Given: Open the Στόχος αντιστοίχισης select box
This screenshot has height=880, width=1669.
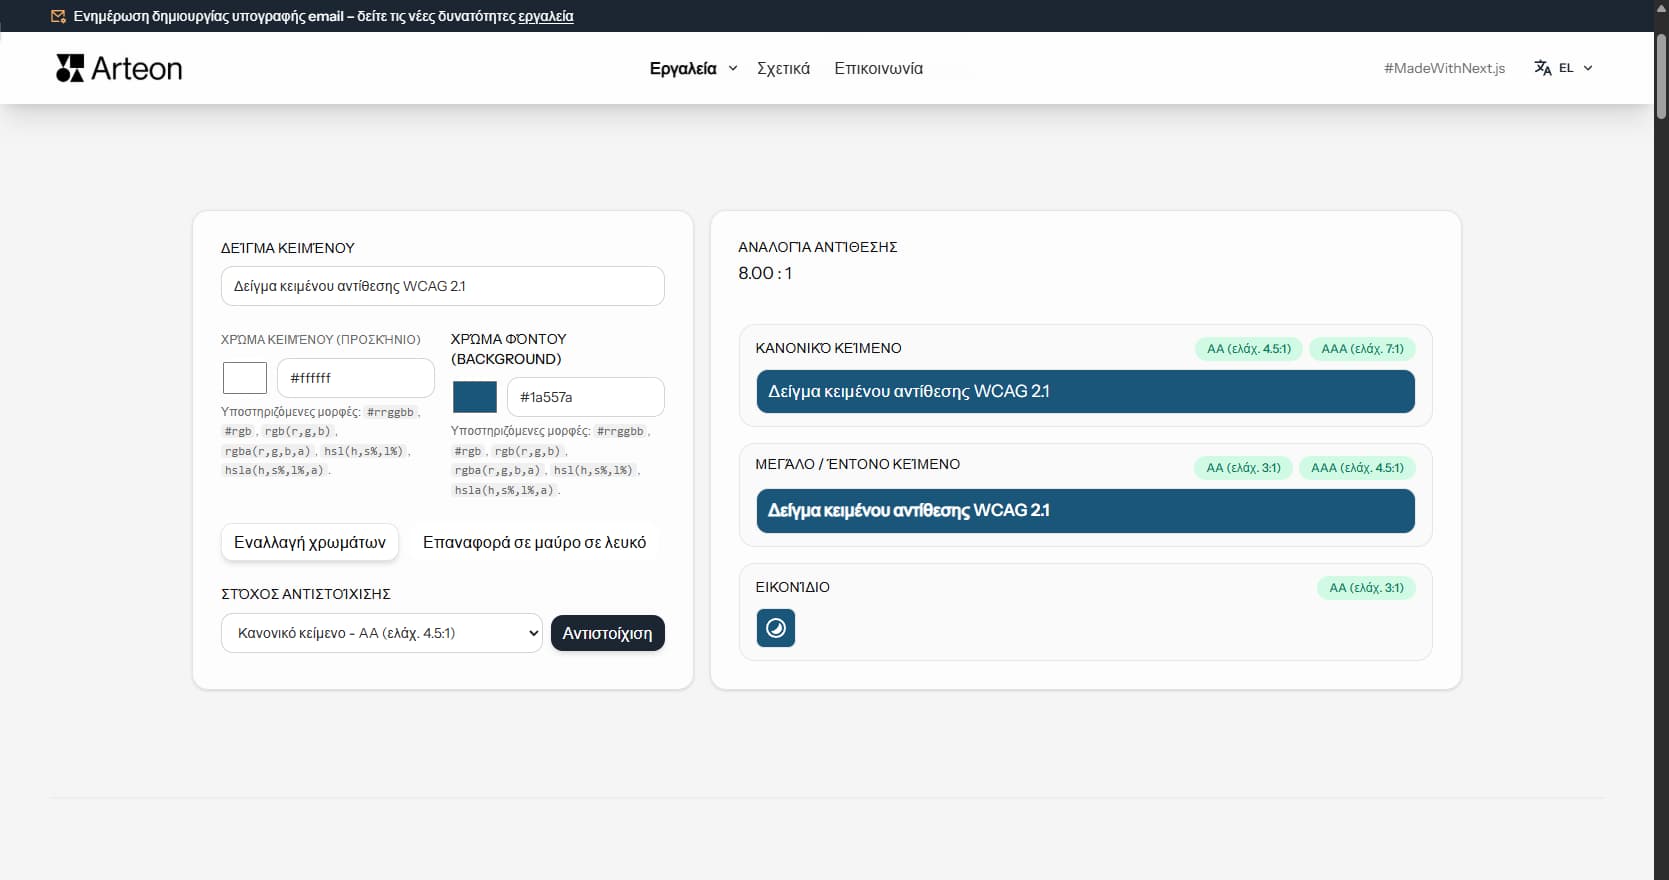Looking at the screenshot, I should 381,633.
